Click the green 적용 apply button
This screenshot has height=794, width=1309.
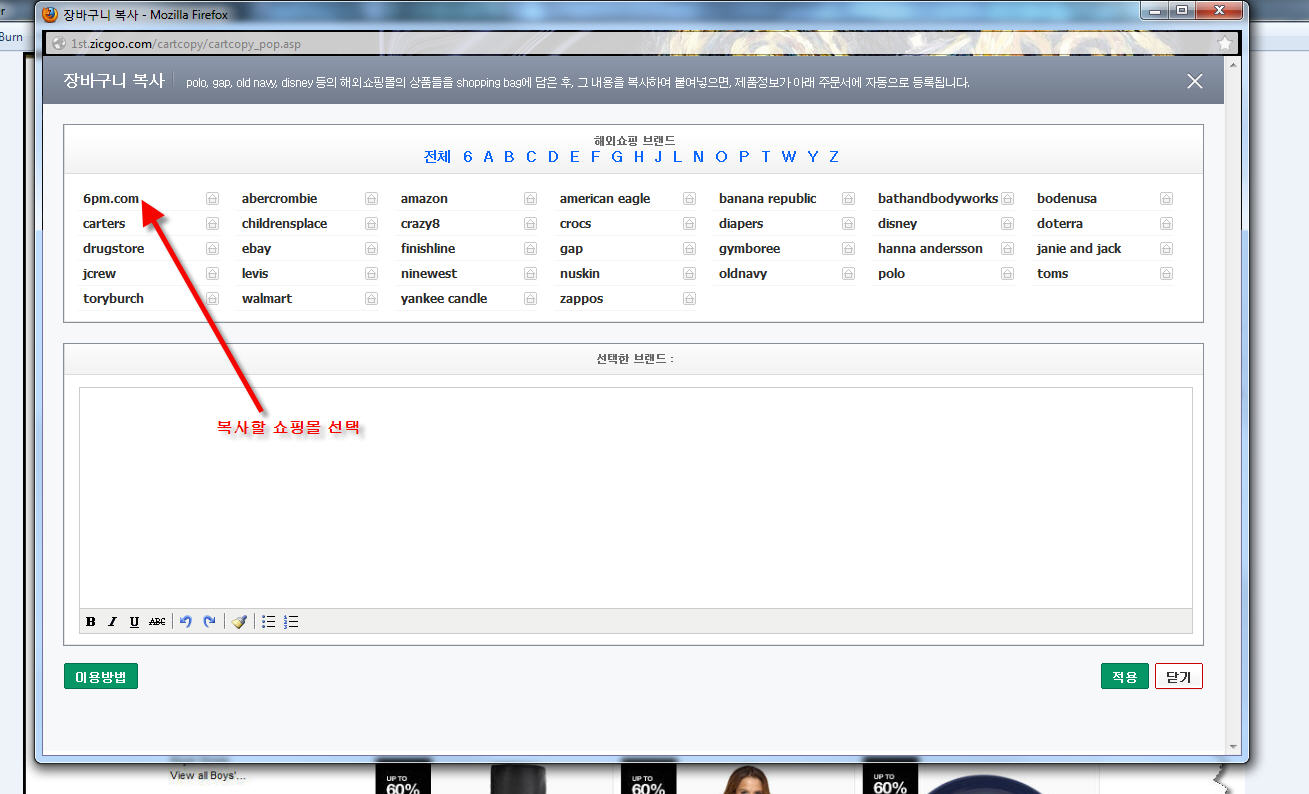pyautogui.click(x=1125, y=676)
